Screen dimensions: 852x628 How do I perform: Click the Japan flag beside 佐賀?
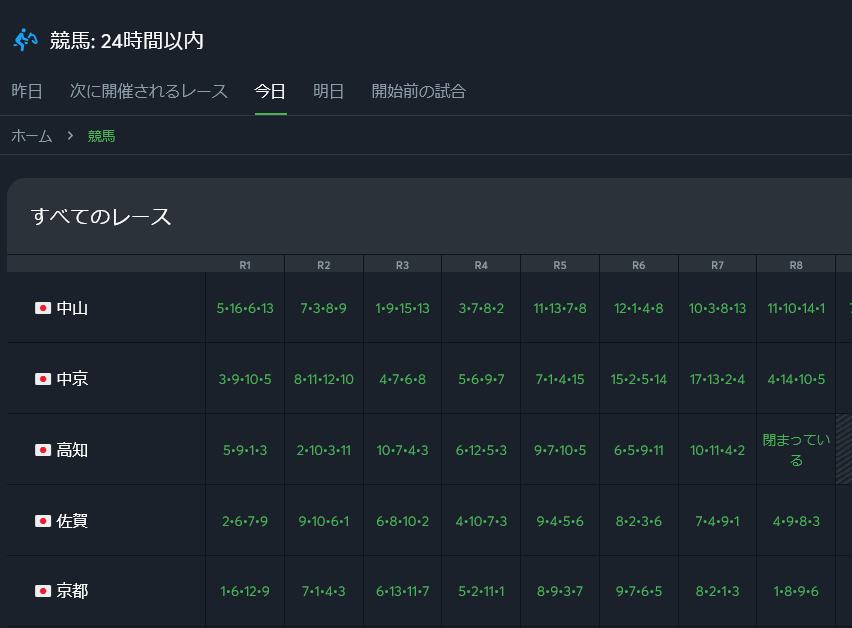pyautogui.click(x=42, y=521)
